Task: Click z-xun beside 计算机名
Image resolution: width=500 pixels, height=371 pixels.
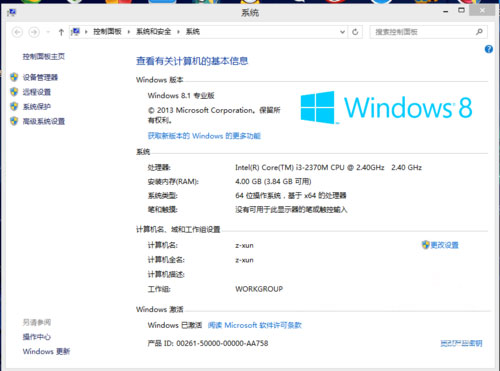Action: (x=244, y=246)
